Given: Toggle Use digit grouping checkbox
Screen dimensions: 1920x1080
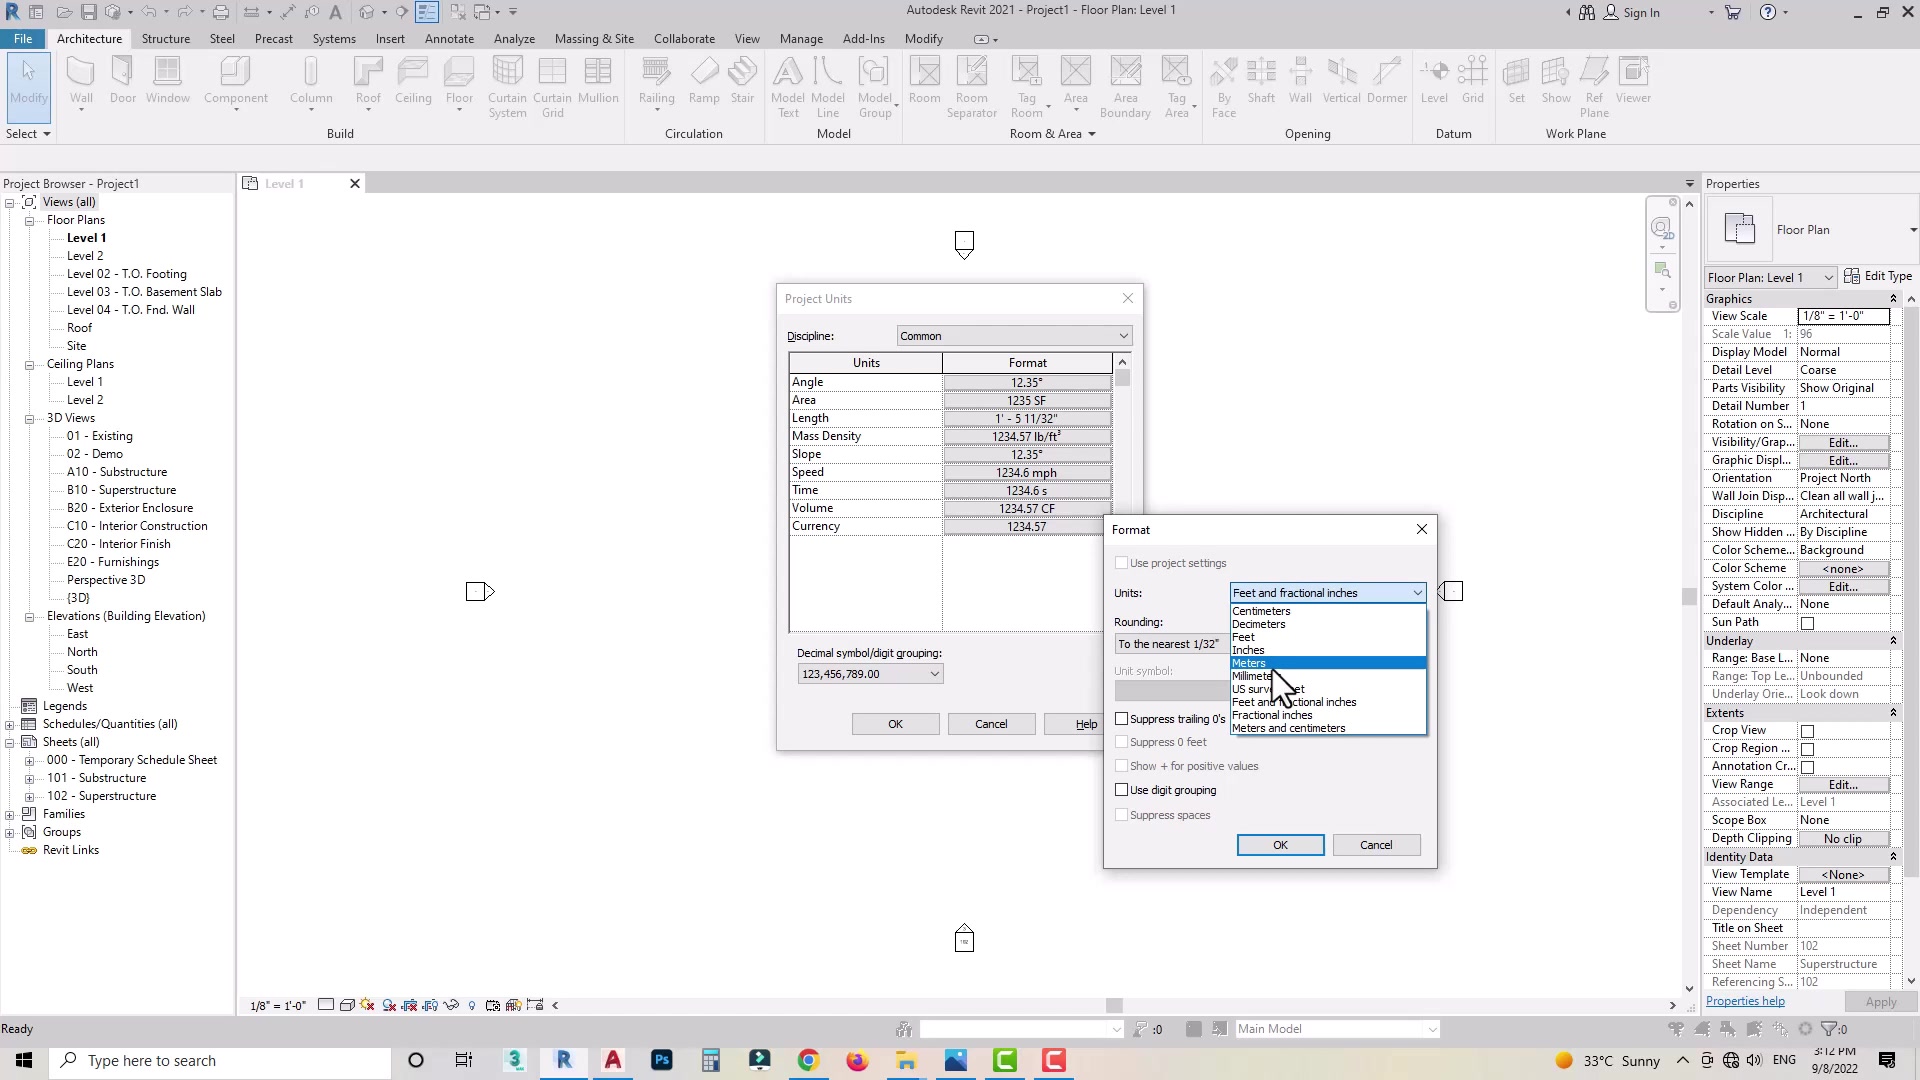Looking at the screenshot, I should pos(1122,790).
